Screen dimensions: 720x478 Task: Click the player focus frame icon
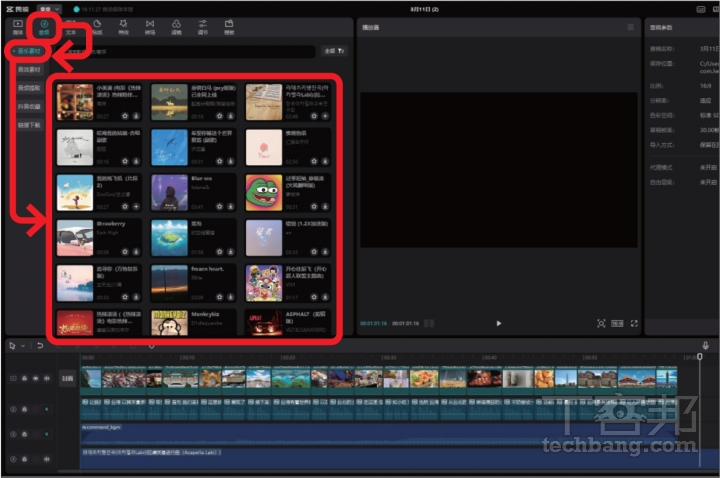[x=601, y=323]
